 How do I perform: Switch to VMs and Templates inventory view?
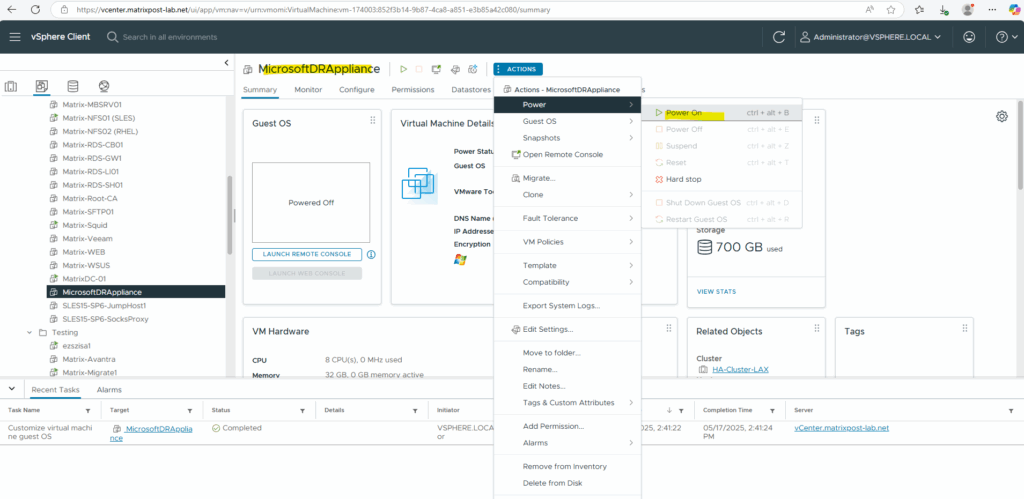(42, 86)
